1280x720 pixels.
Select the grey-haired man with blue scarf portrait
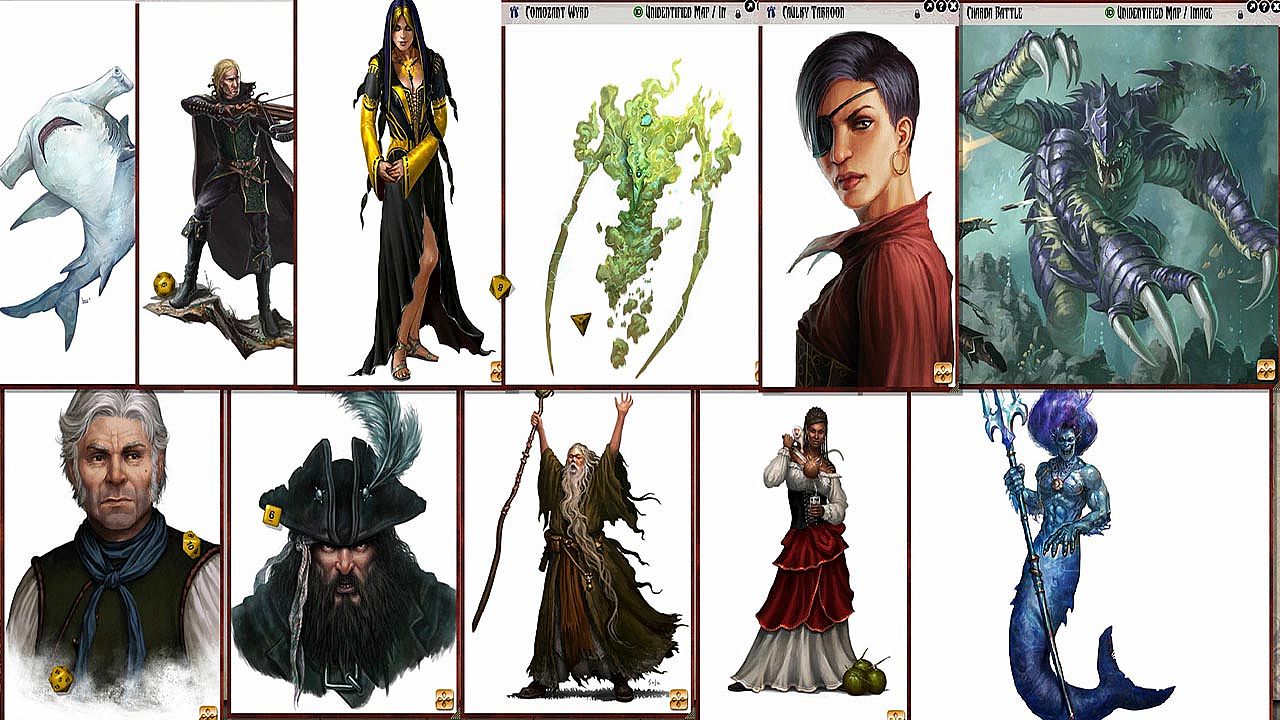pos(112,555)
